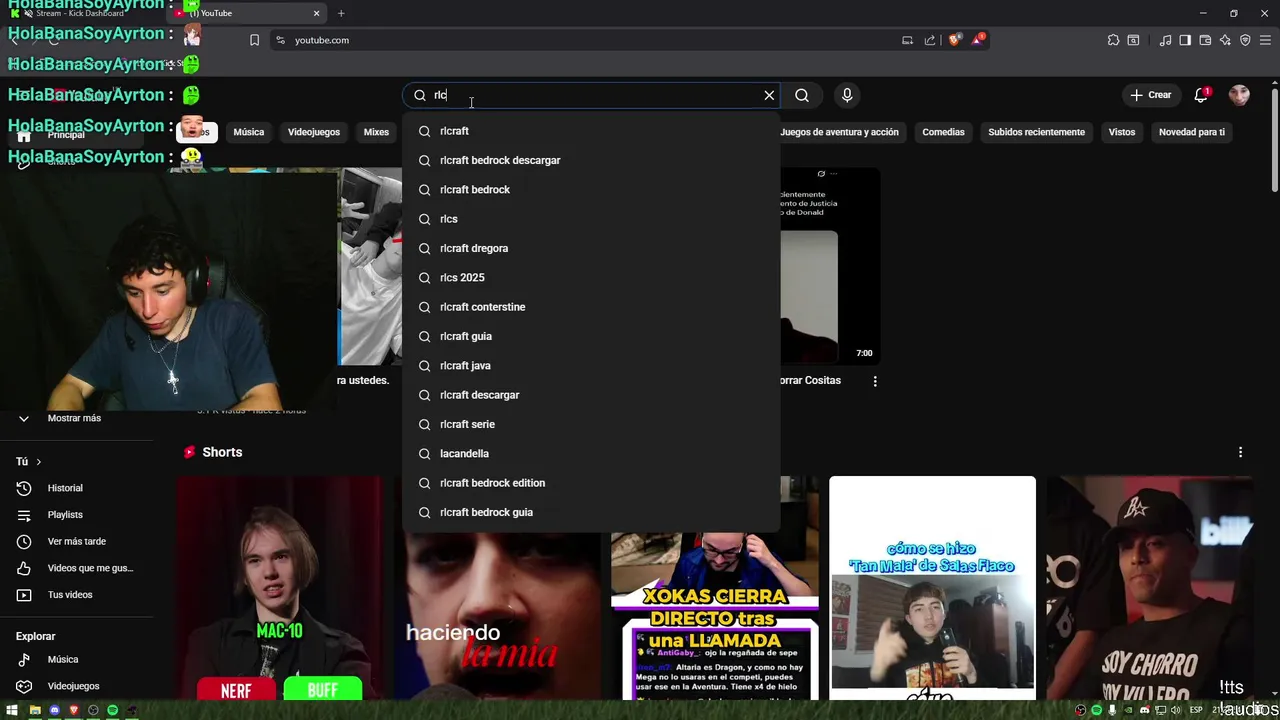
Task: Open Tus videos in sidebar
Action: pos(76,595)
